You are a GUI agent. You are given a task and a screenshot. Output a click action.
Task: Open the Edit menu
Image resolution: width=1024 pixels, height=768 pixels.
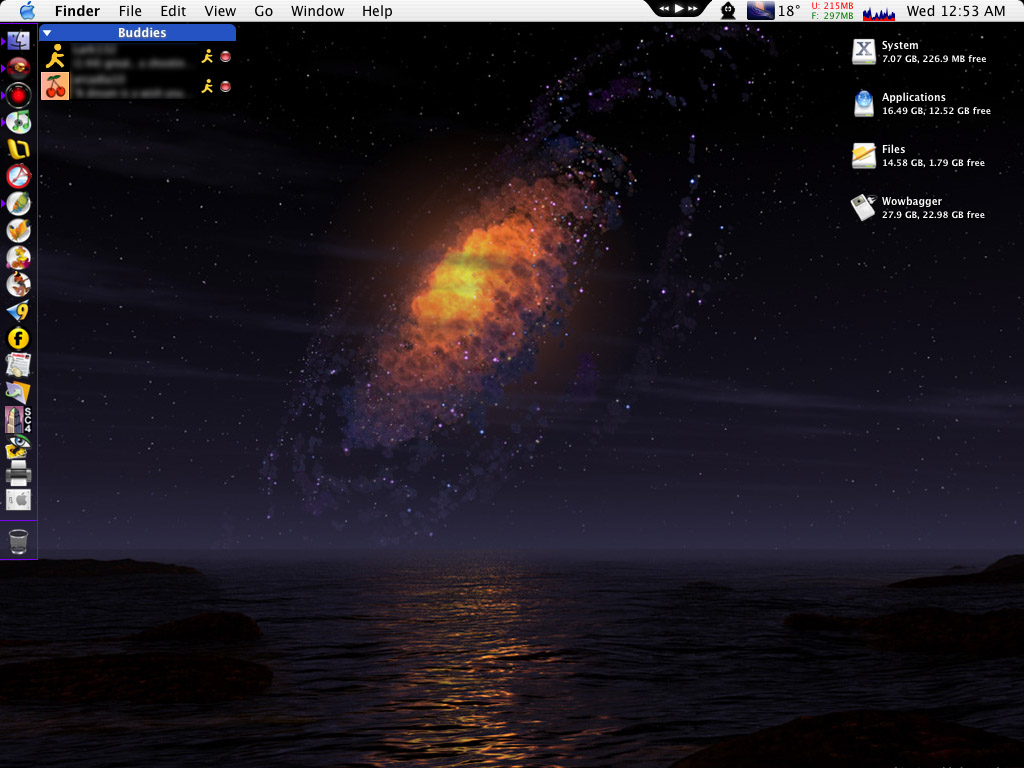click(x=173, y=11)
